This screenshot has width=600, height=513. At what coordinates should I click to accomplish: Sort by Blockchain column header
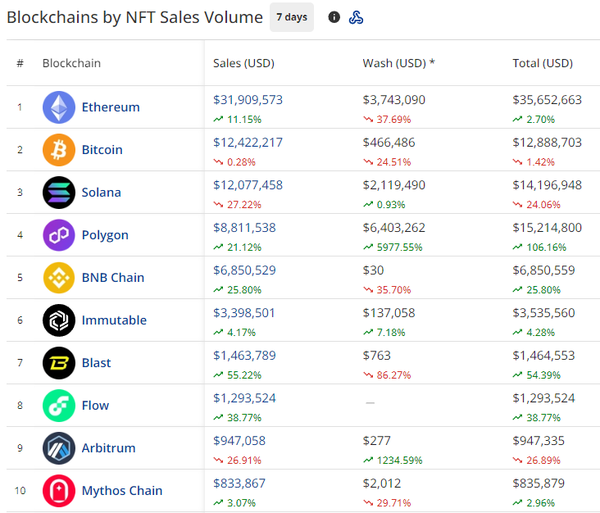(71, 64)
